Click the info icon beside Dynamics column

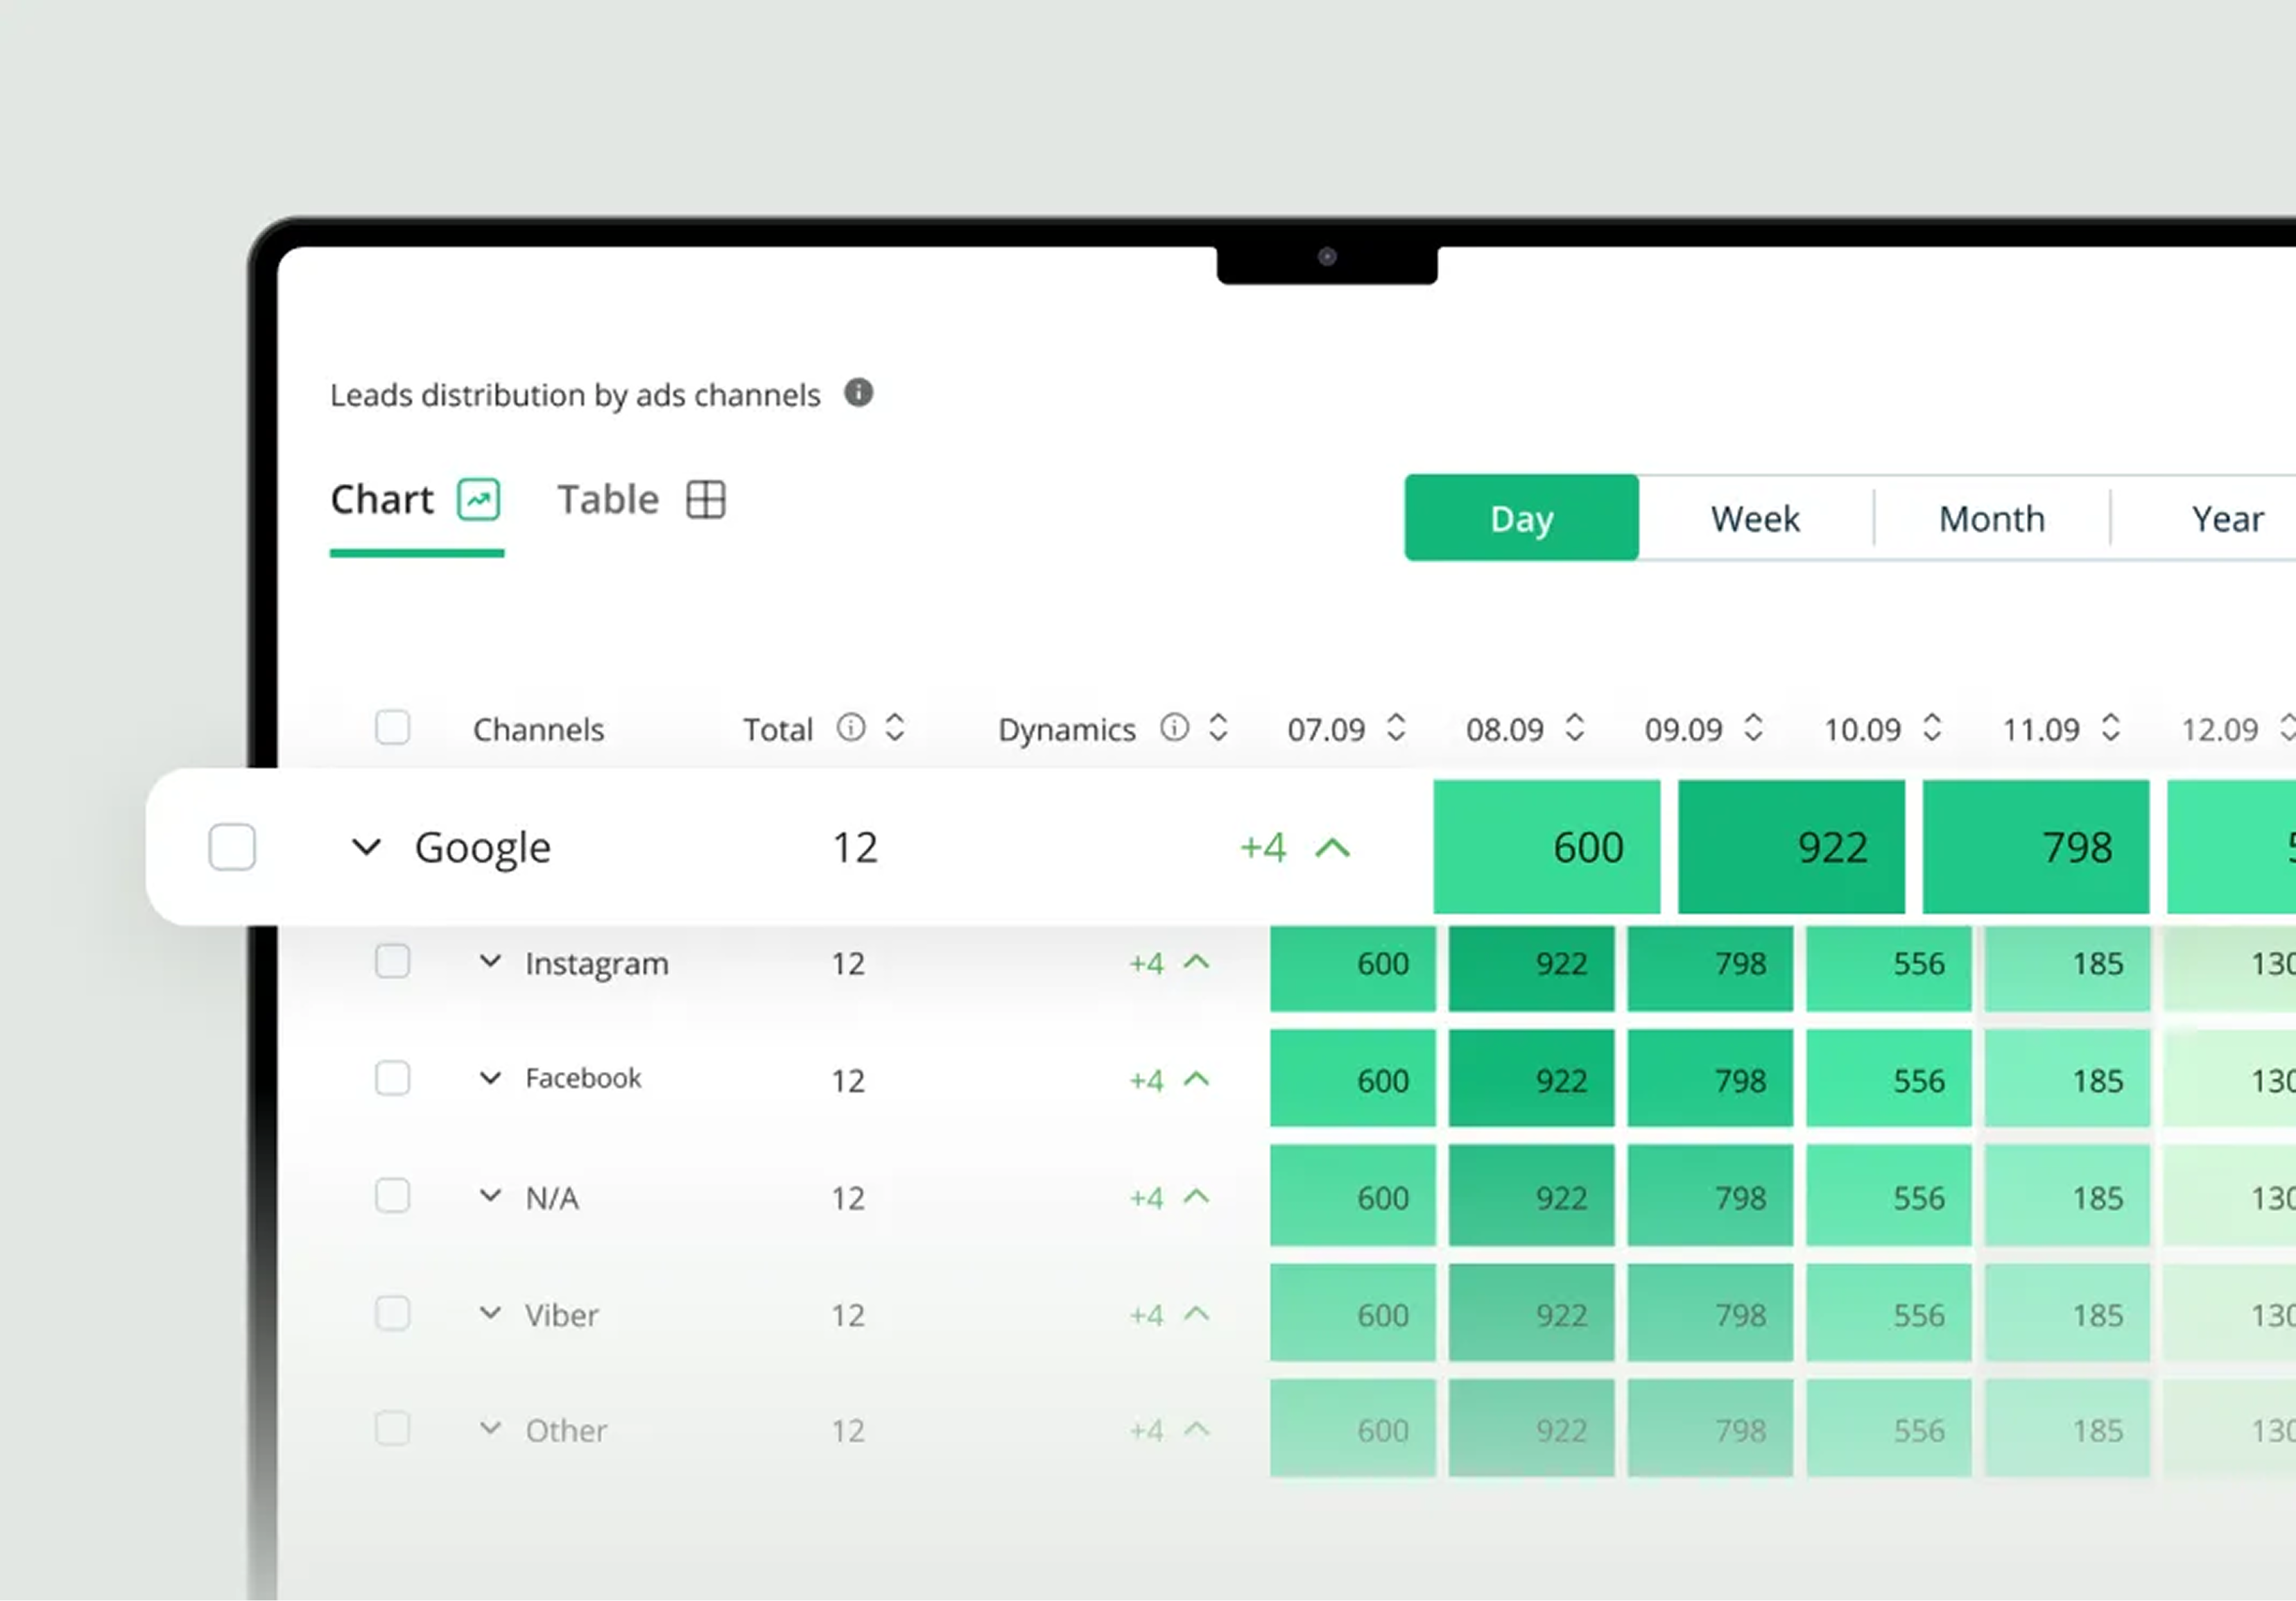click(x=1175, y=727)
